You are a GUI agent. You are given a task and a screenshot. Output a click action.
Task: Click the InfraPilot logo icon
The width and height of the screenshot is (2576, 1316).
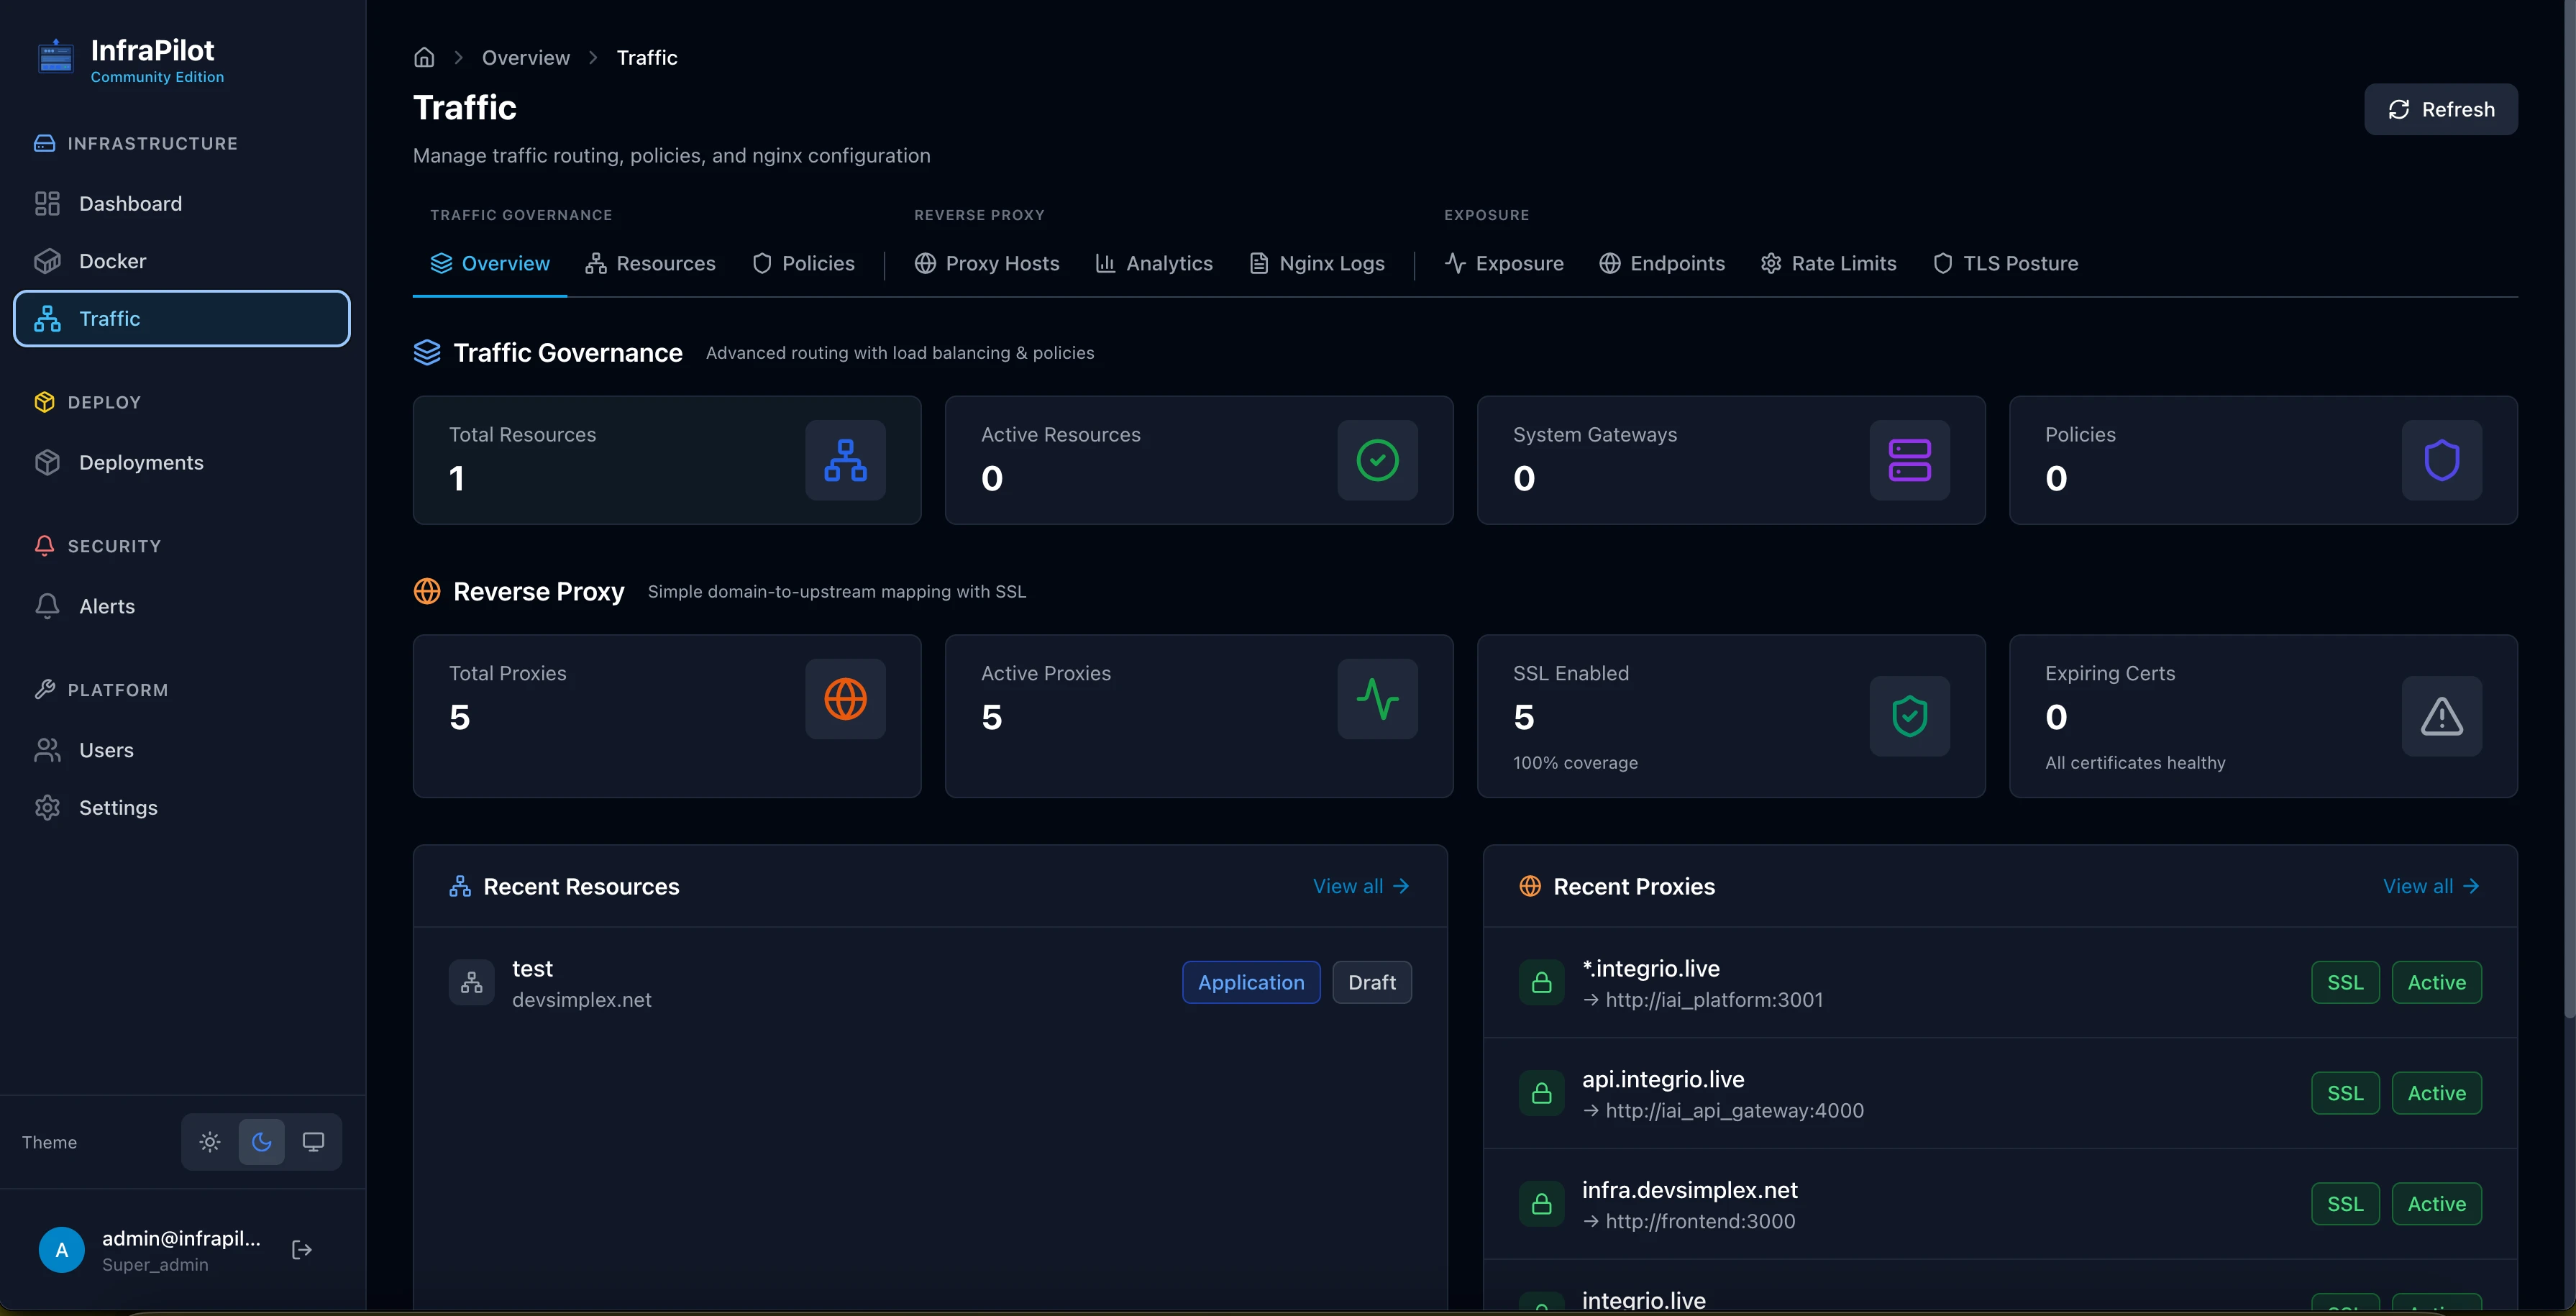[x=56, y=58]
